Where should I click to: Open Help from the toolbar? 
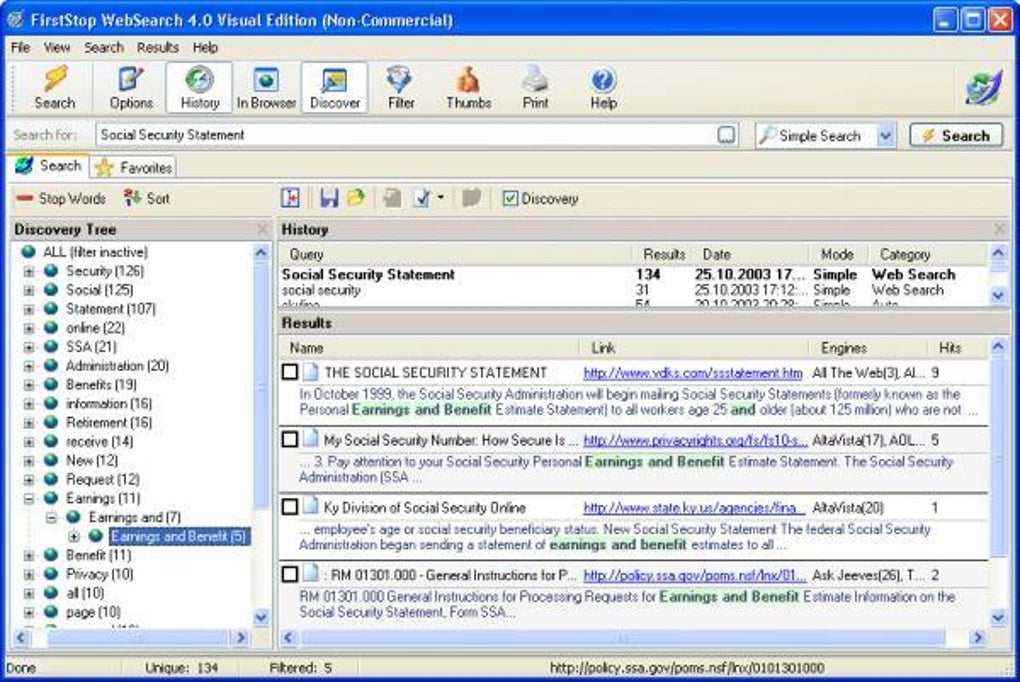click(603, 87)
